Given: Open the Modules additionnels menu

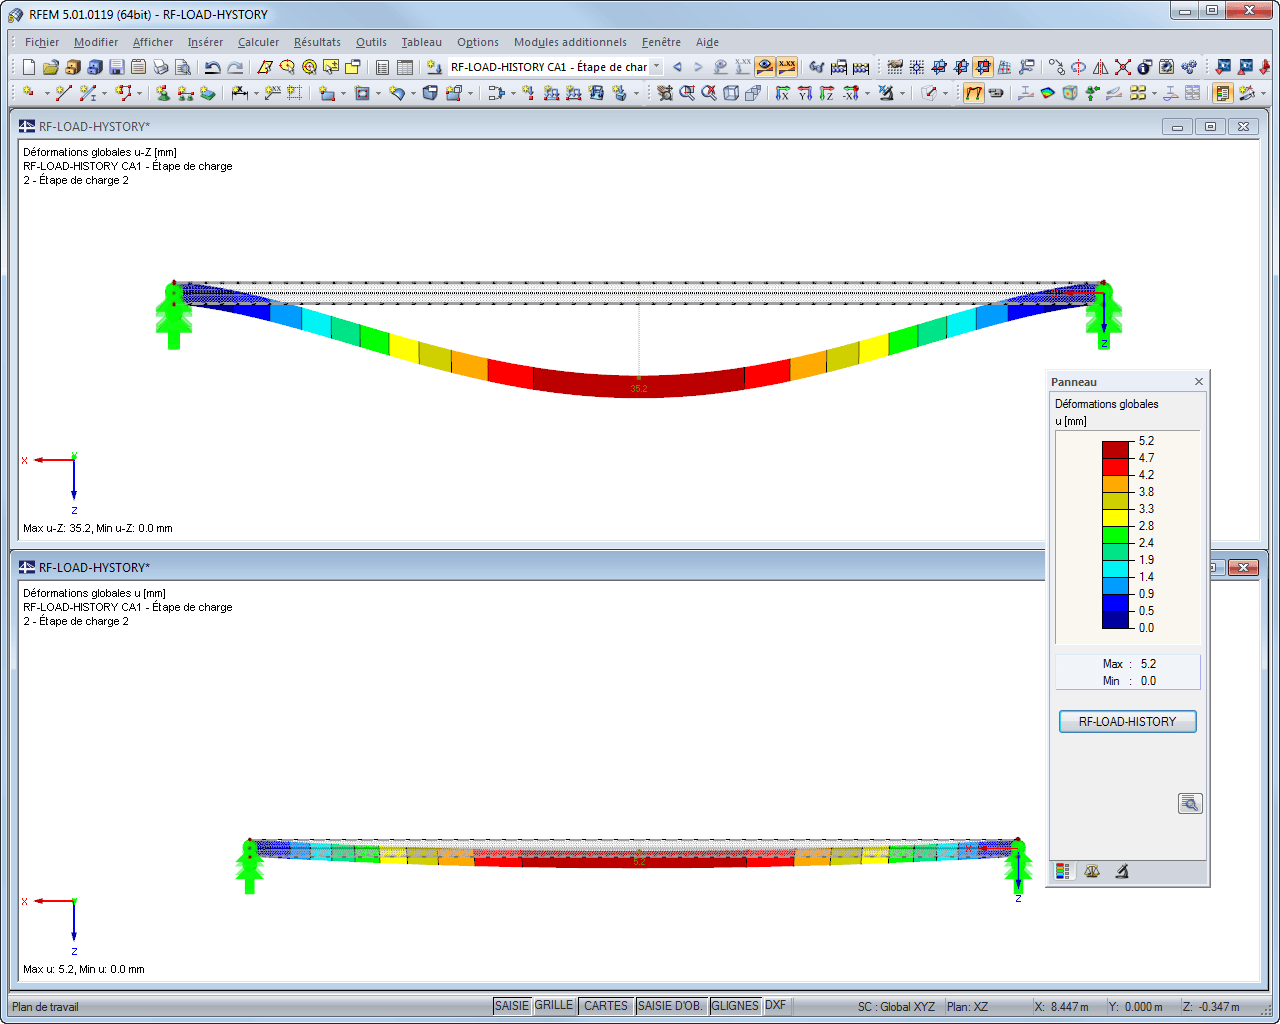Looking at the screenshot, I should pyautogui.click(x=570, y=43).
